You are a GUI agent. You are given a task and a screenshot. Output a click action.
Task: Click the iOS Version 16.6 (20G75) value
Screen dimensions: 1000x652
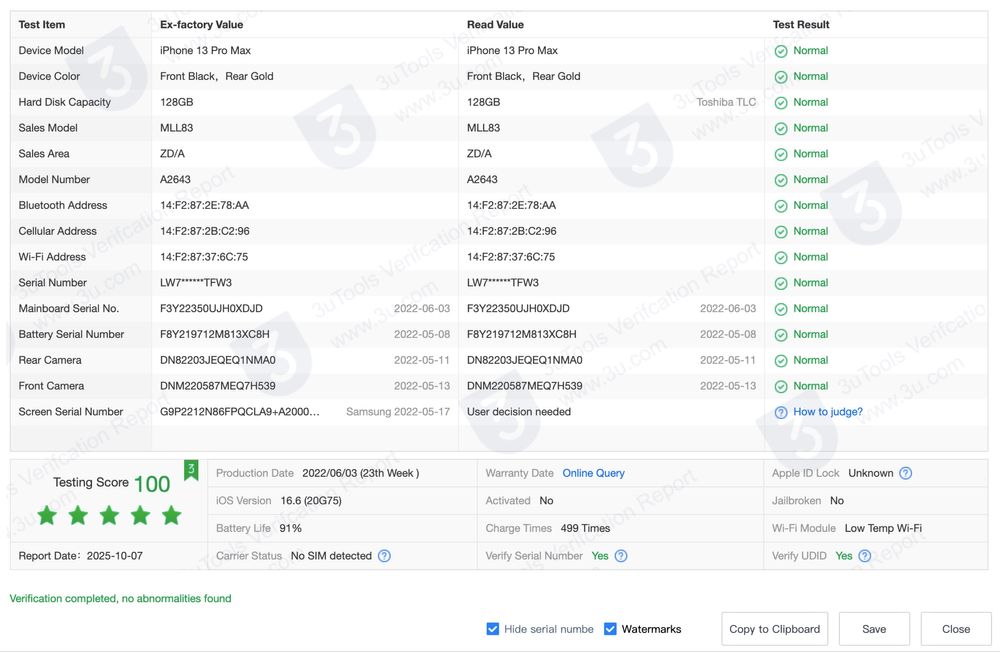point(311,501)
